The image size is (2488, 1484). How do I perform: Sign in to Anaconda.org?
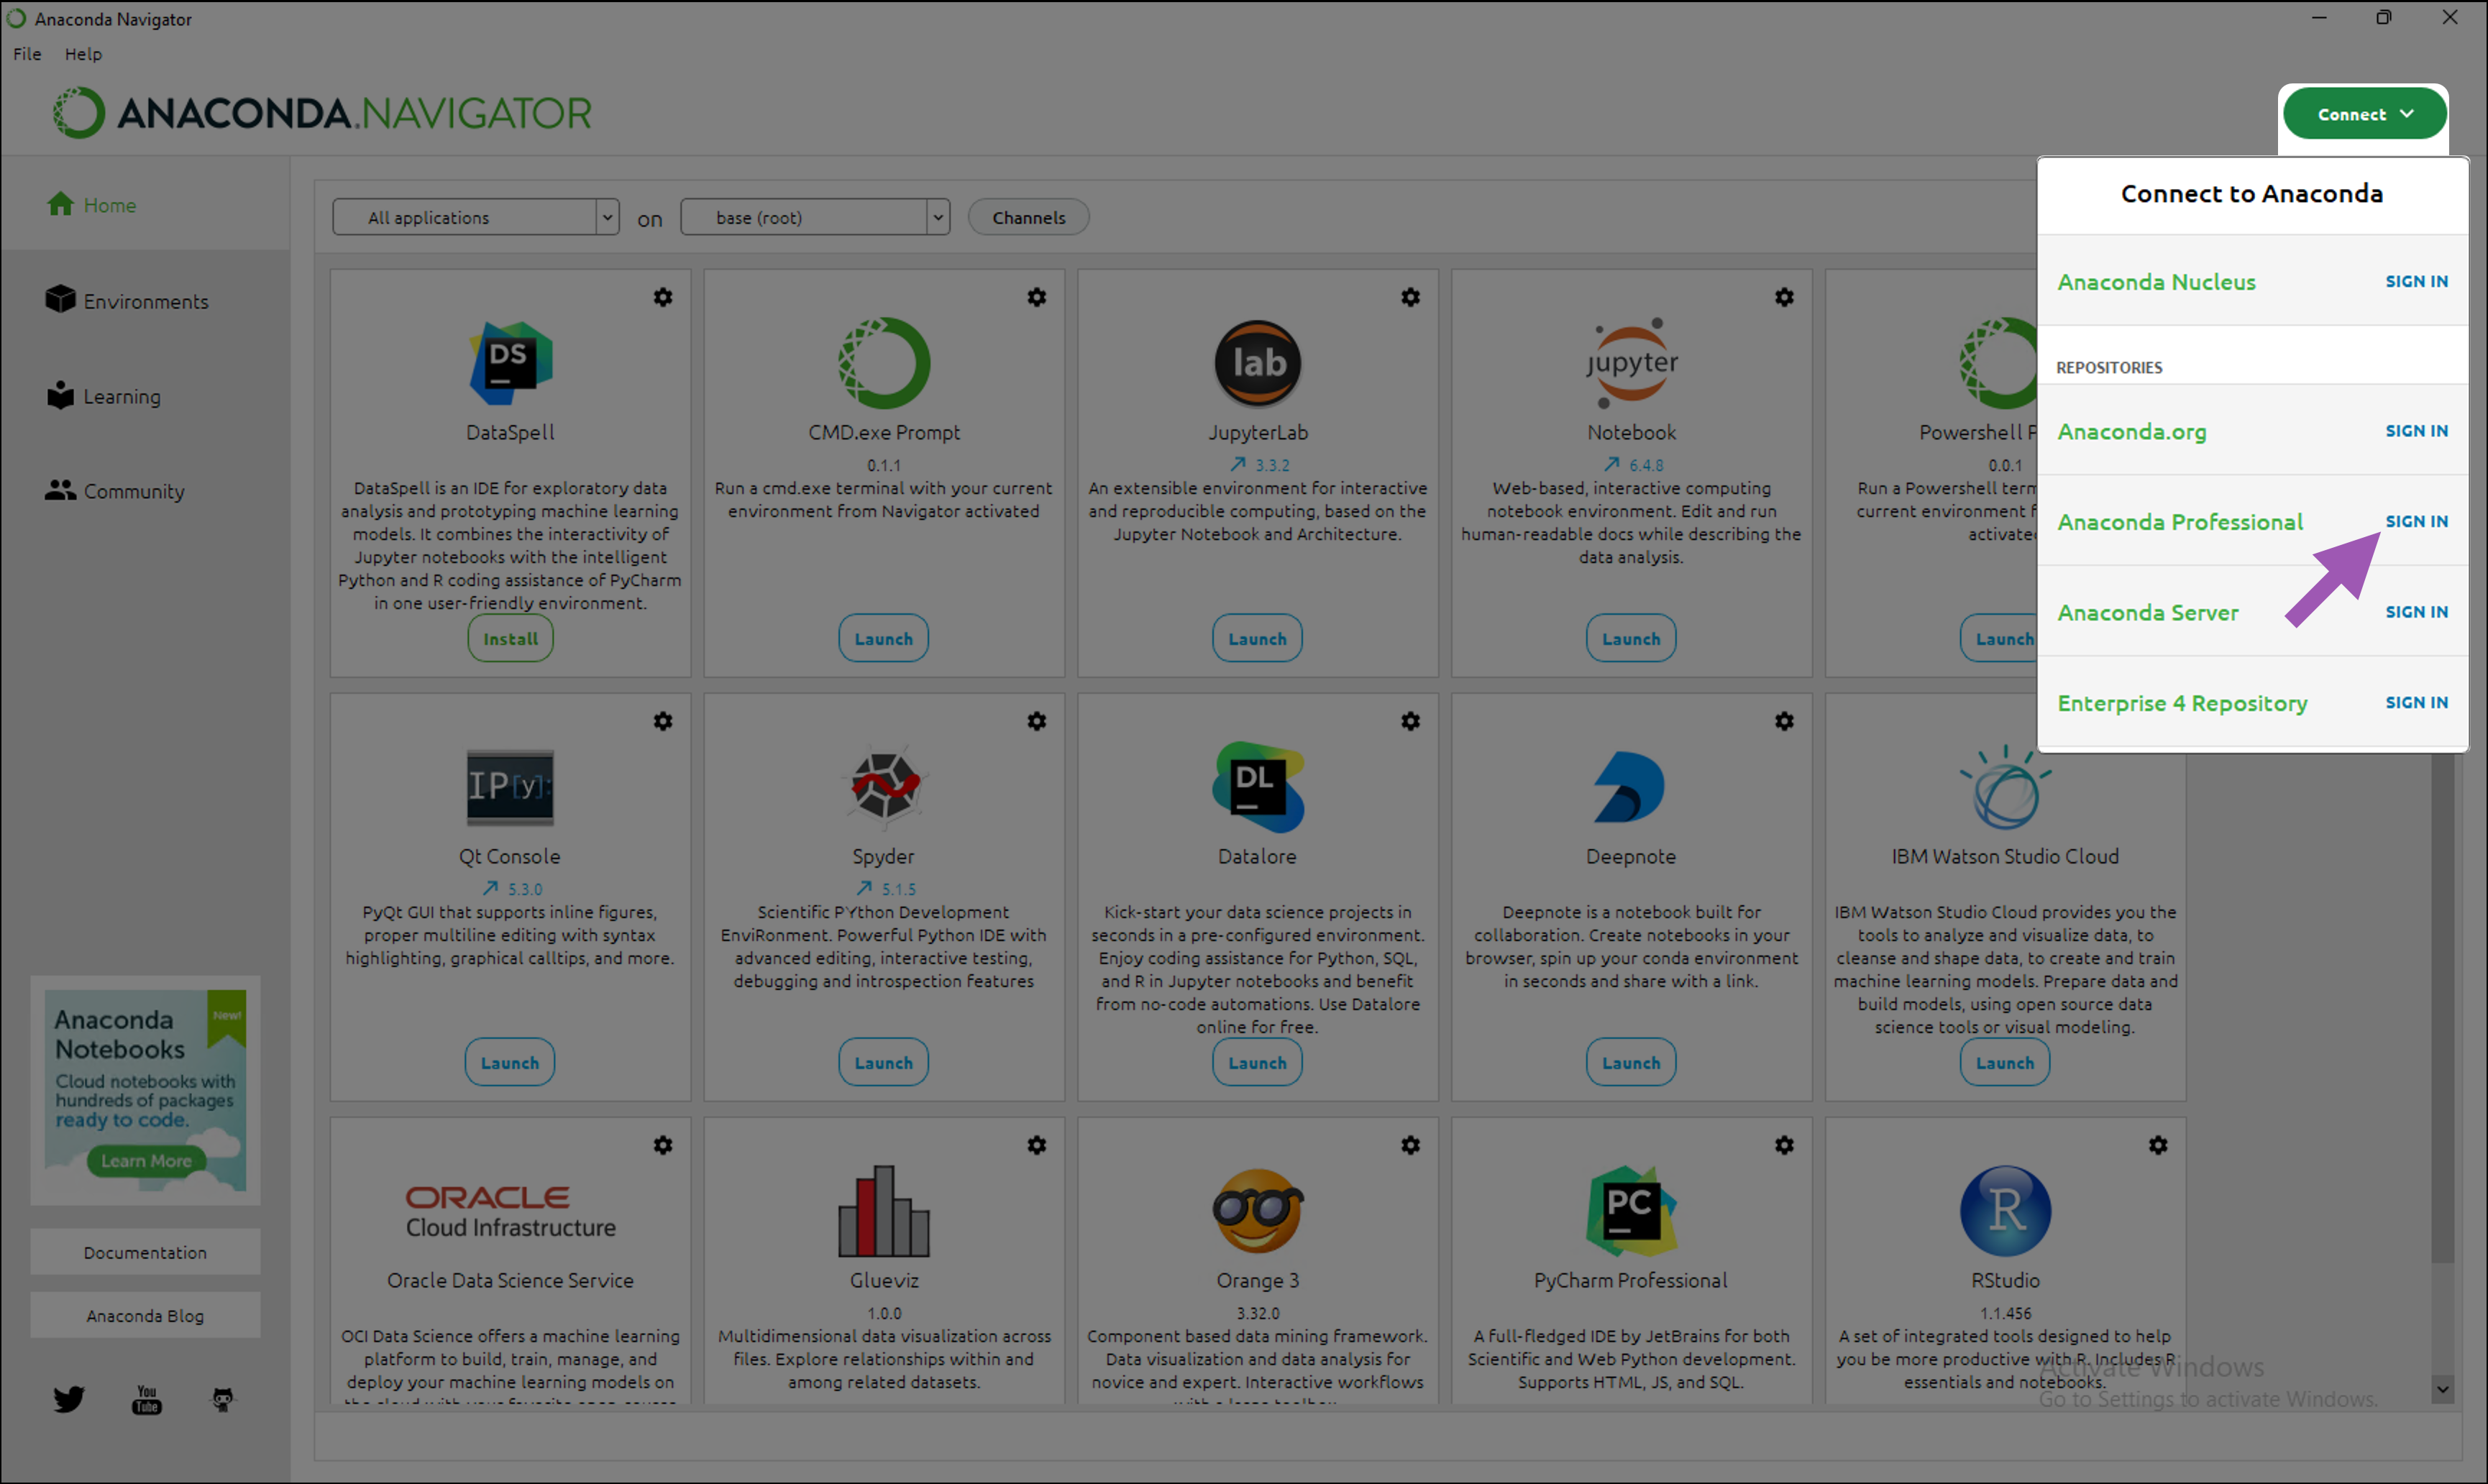click(x=2416, y=430)
